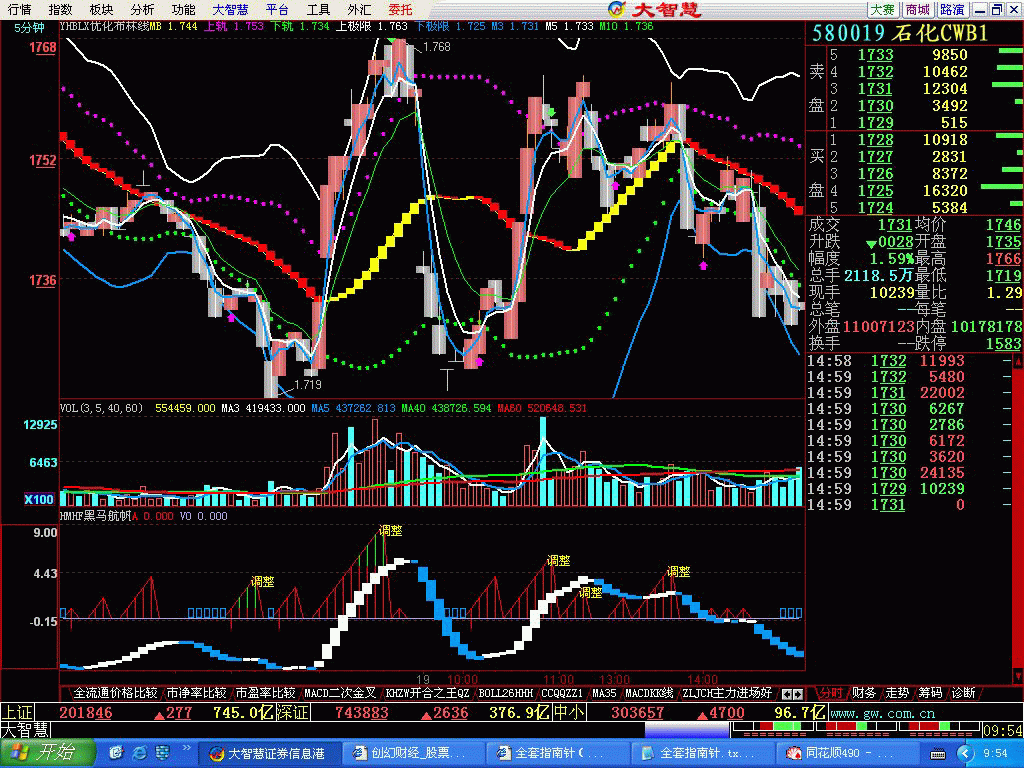Screen dimensions: 1024x768
Task: Select the 诊断 side panel tab
Action: click(x=963, y=693)
